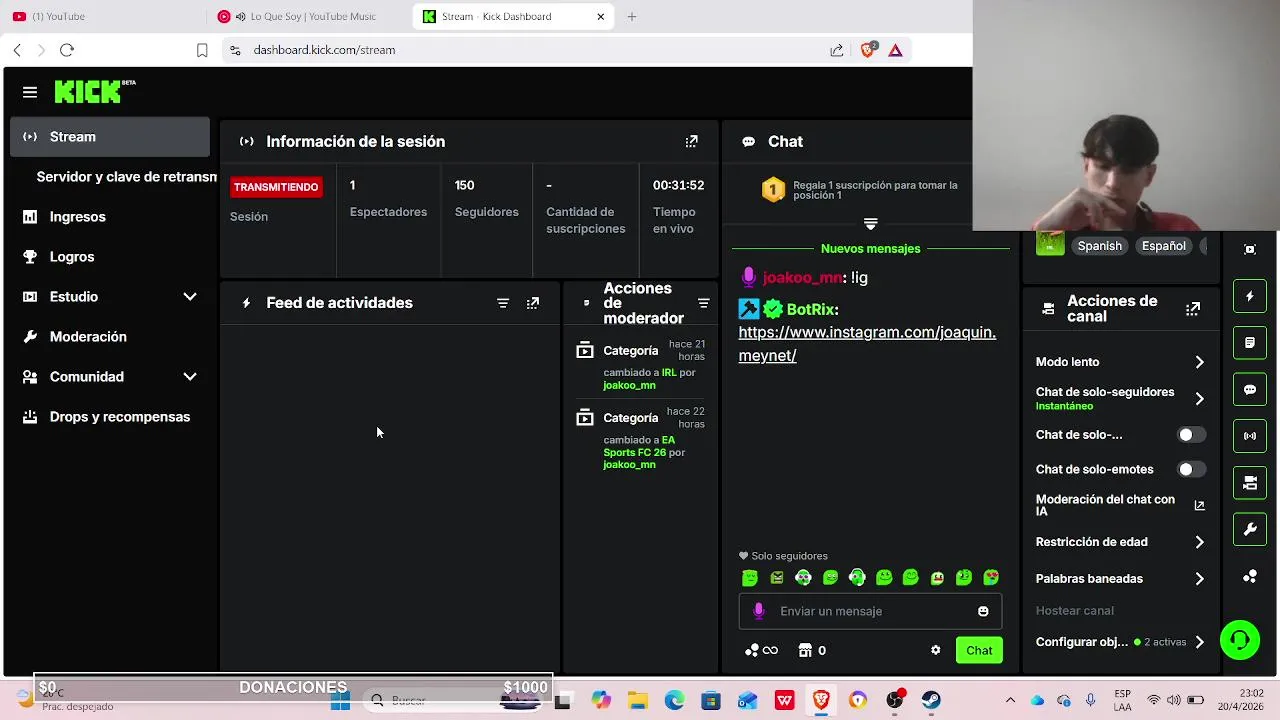Click the three-dots Kicks icon on right rail
The width and height of the screenshot is (1280, 720).
pos(1250,577)
